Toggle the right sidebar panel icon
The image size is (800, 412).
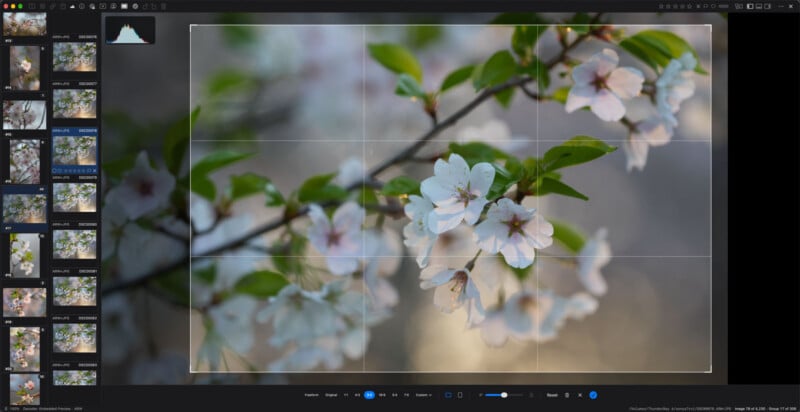coord(767,6)
